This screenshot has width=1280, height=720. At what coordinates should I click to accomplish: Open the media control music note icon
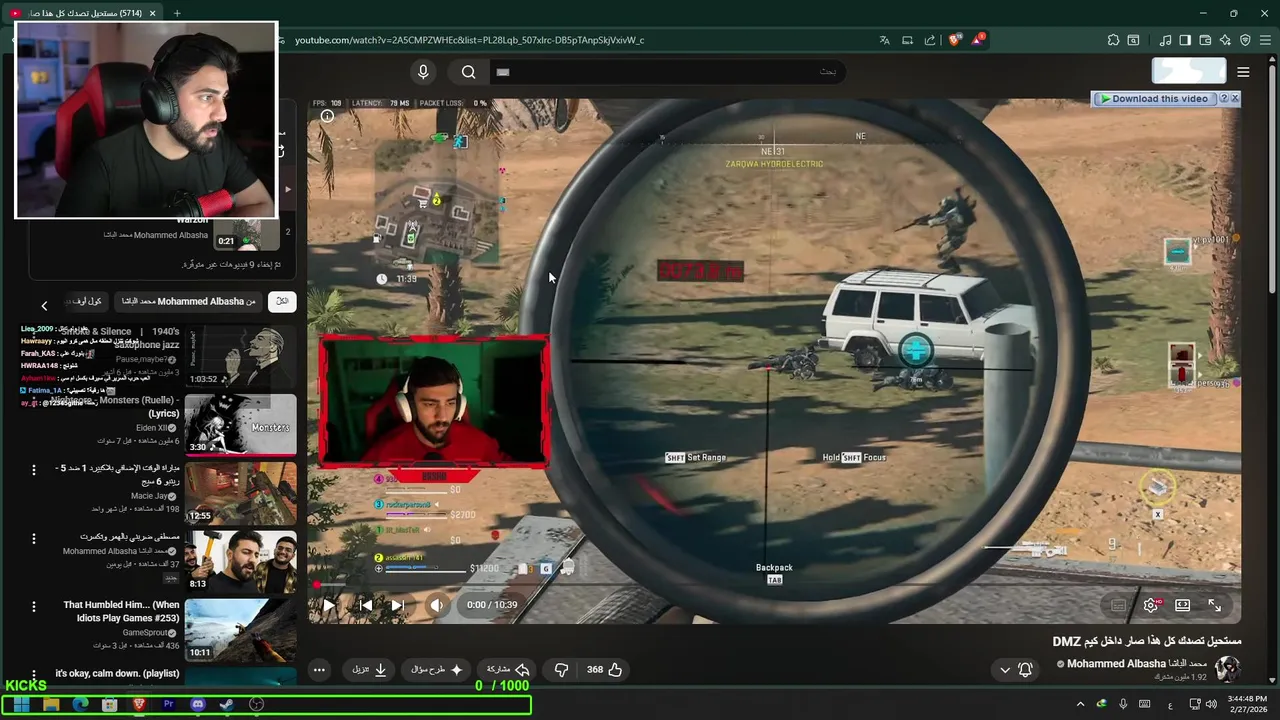1166,40
